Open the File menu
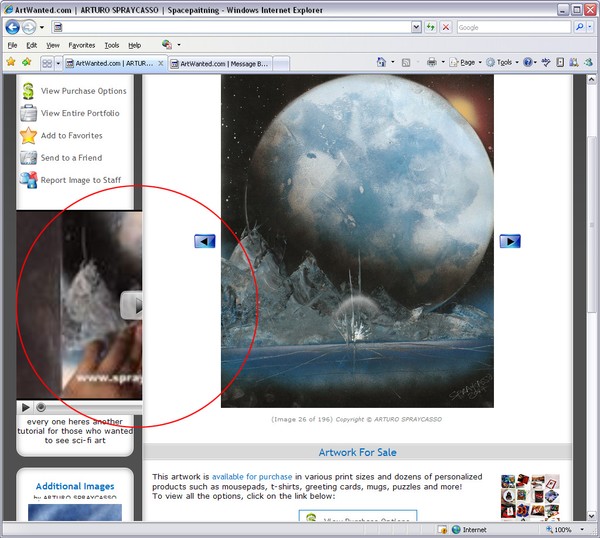The width and height of the screenshot is (600, 538). click(12, 45)
